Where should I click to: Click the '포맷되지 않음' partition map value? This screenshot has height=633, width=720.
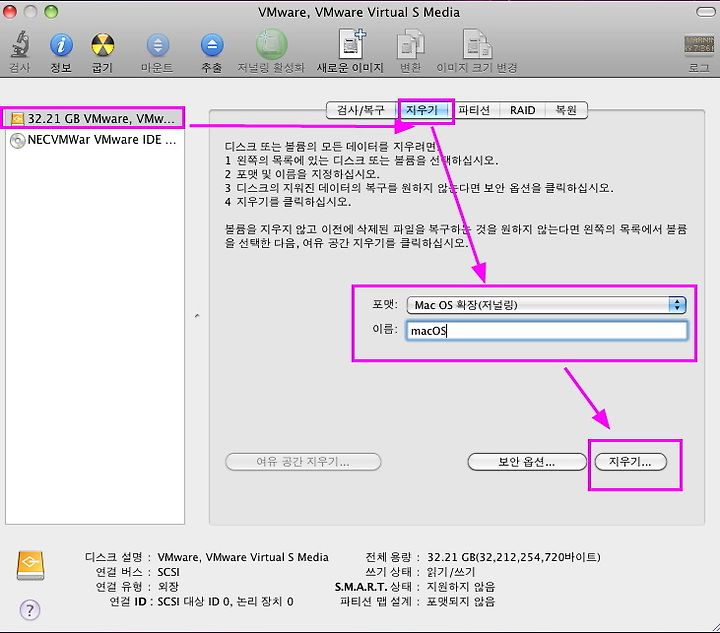461,601
